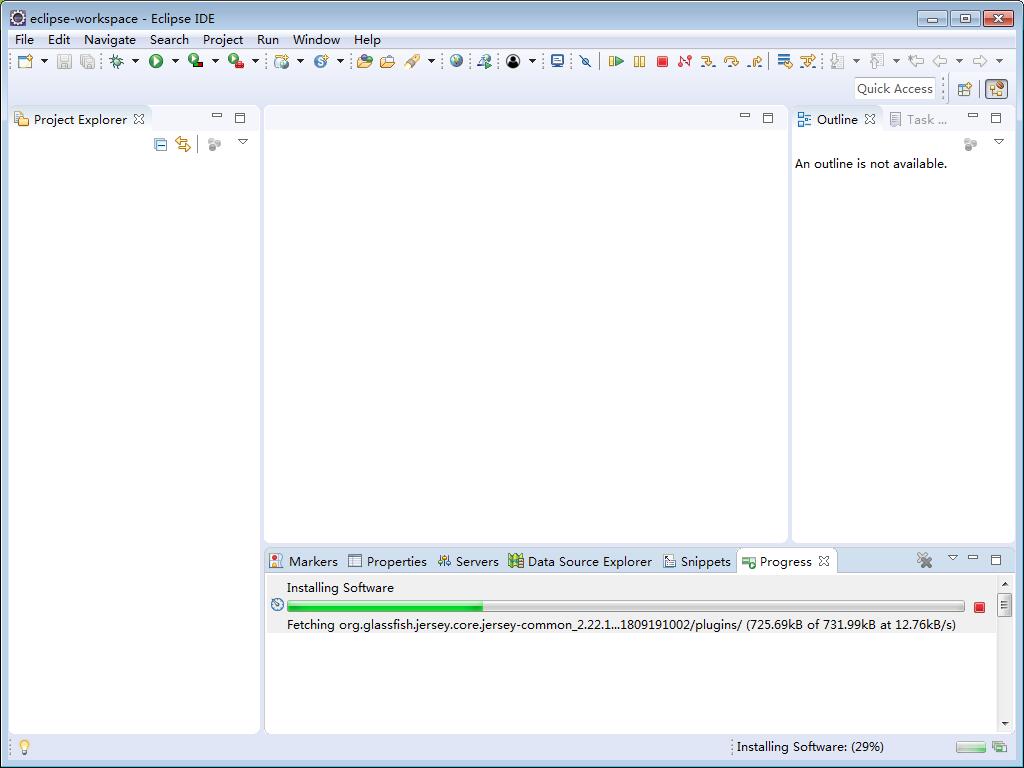1024x768 pixels.
Task: Open the Project menu
Action: [x=223, y=40]
